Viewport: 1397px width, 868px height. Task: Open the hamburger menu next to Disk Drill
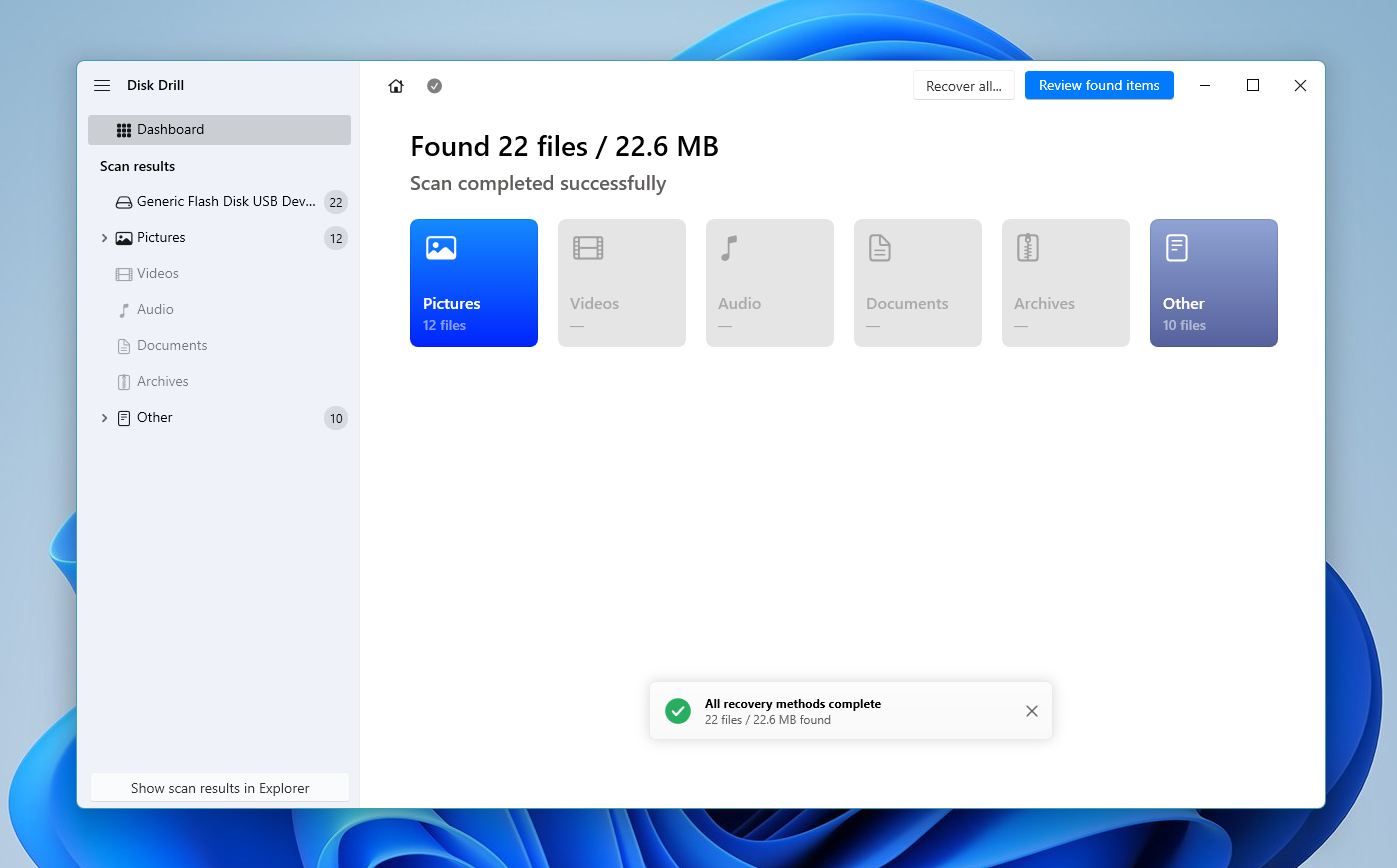point(102,86)
